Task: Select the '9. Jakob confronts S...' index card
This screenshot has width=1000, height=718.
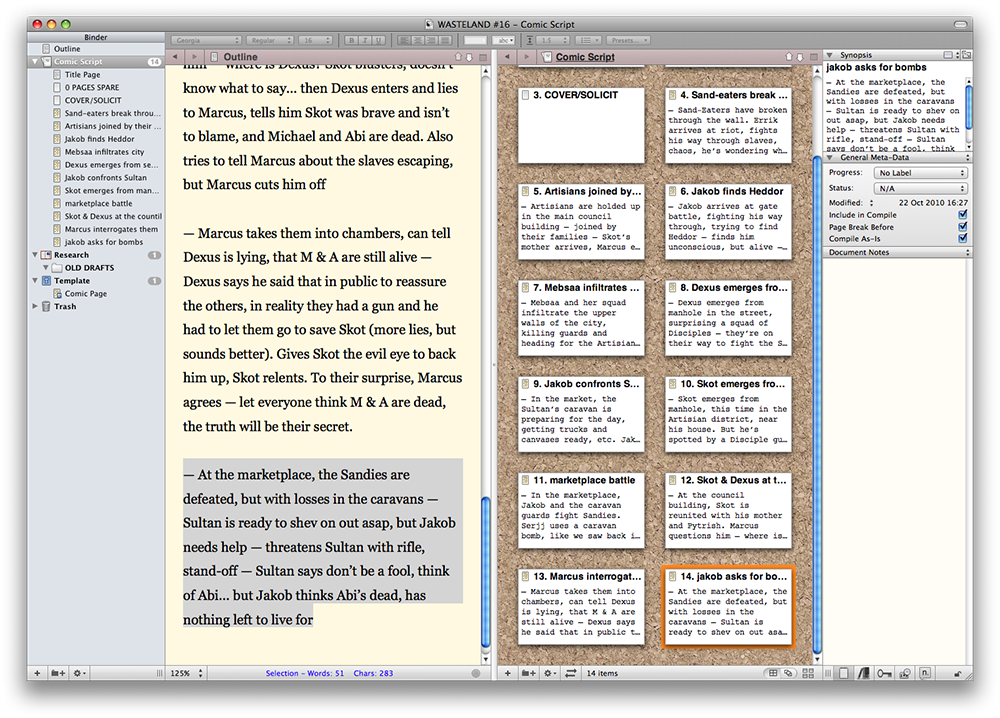Action: pos(581,411)
